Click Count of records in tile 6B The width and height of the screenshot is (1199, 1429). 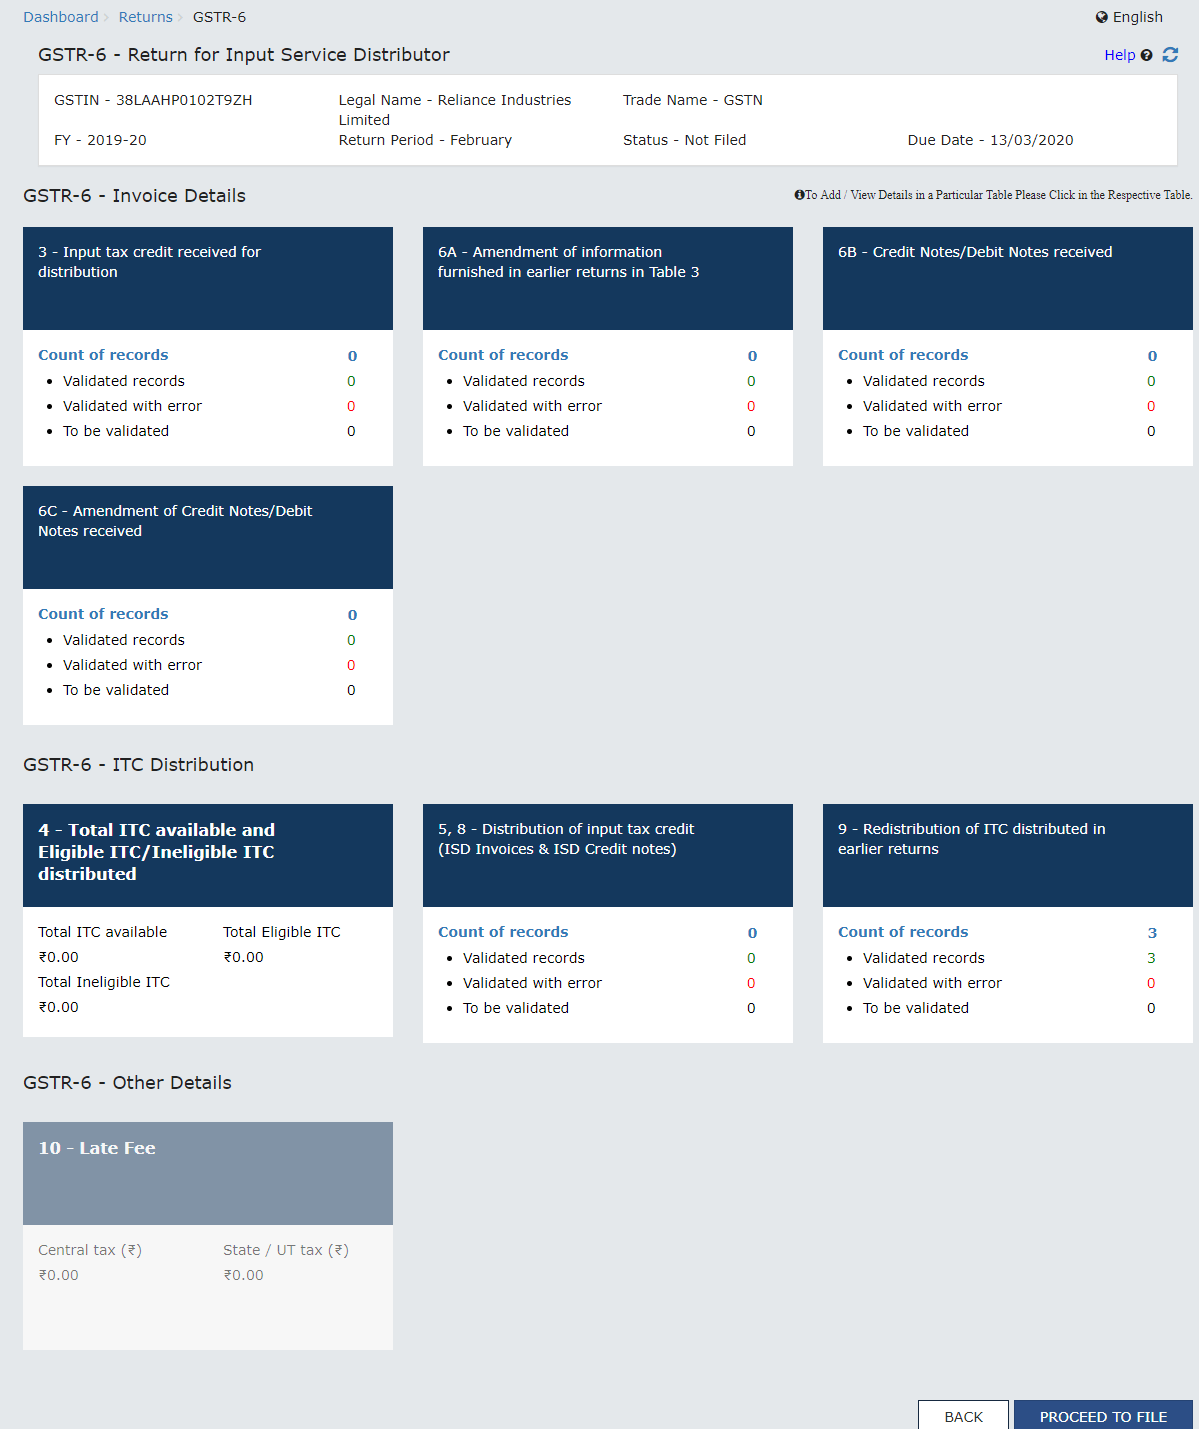[x=902, y=355]
